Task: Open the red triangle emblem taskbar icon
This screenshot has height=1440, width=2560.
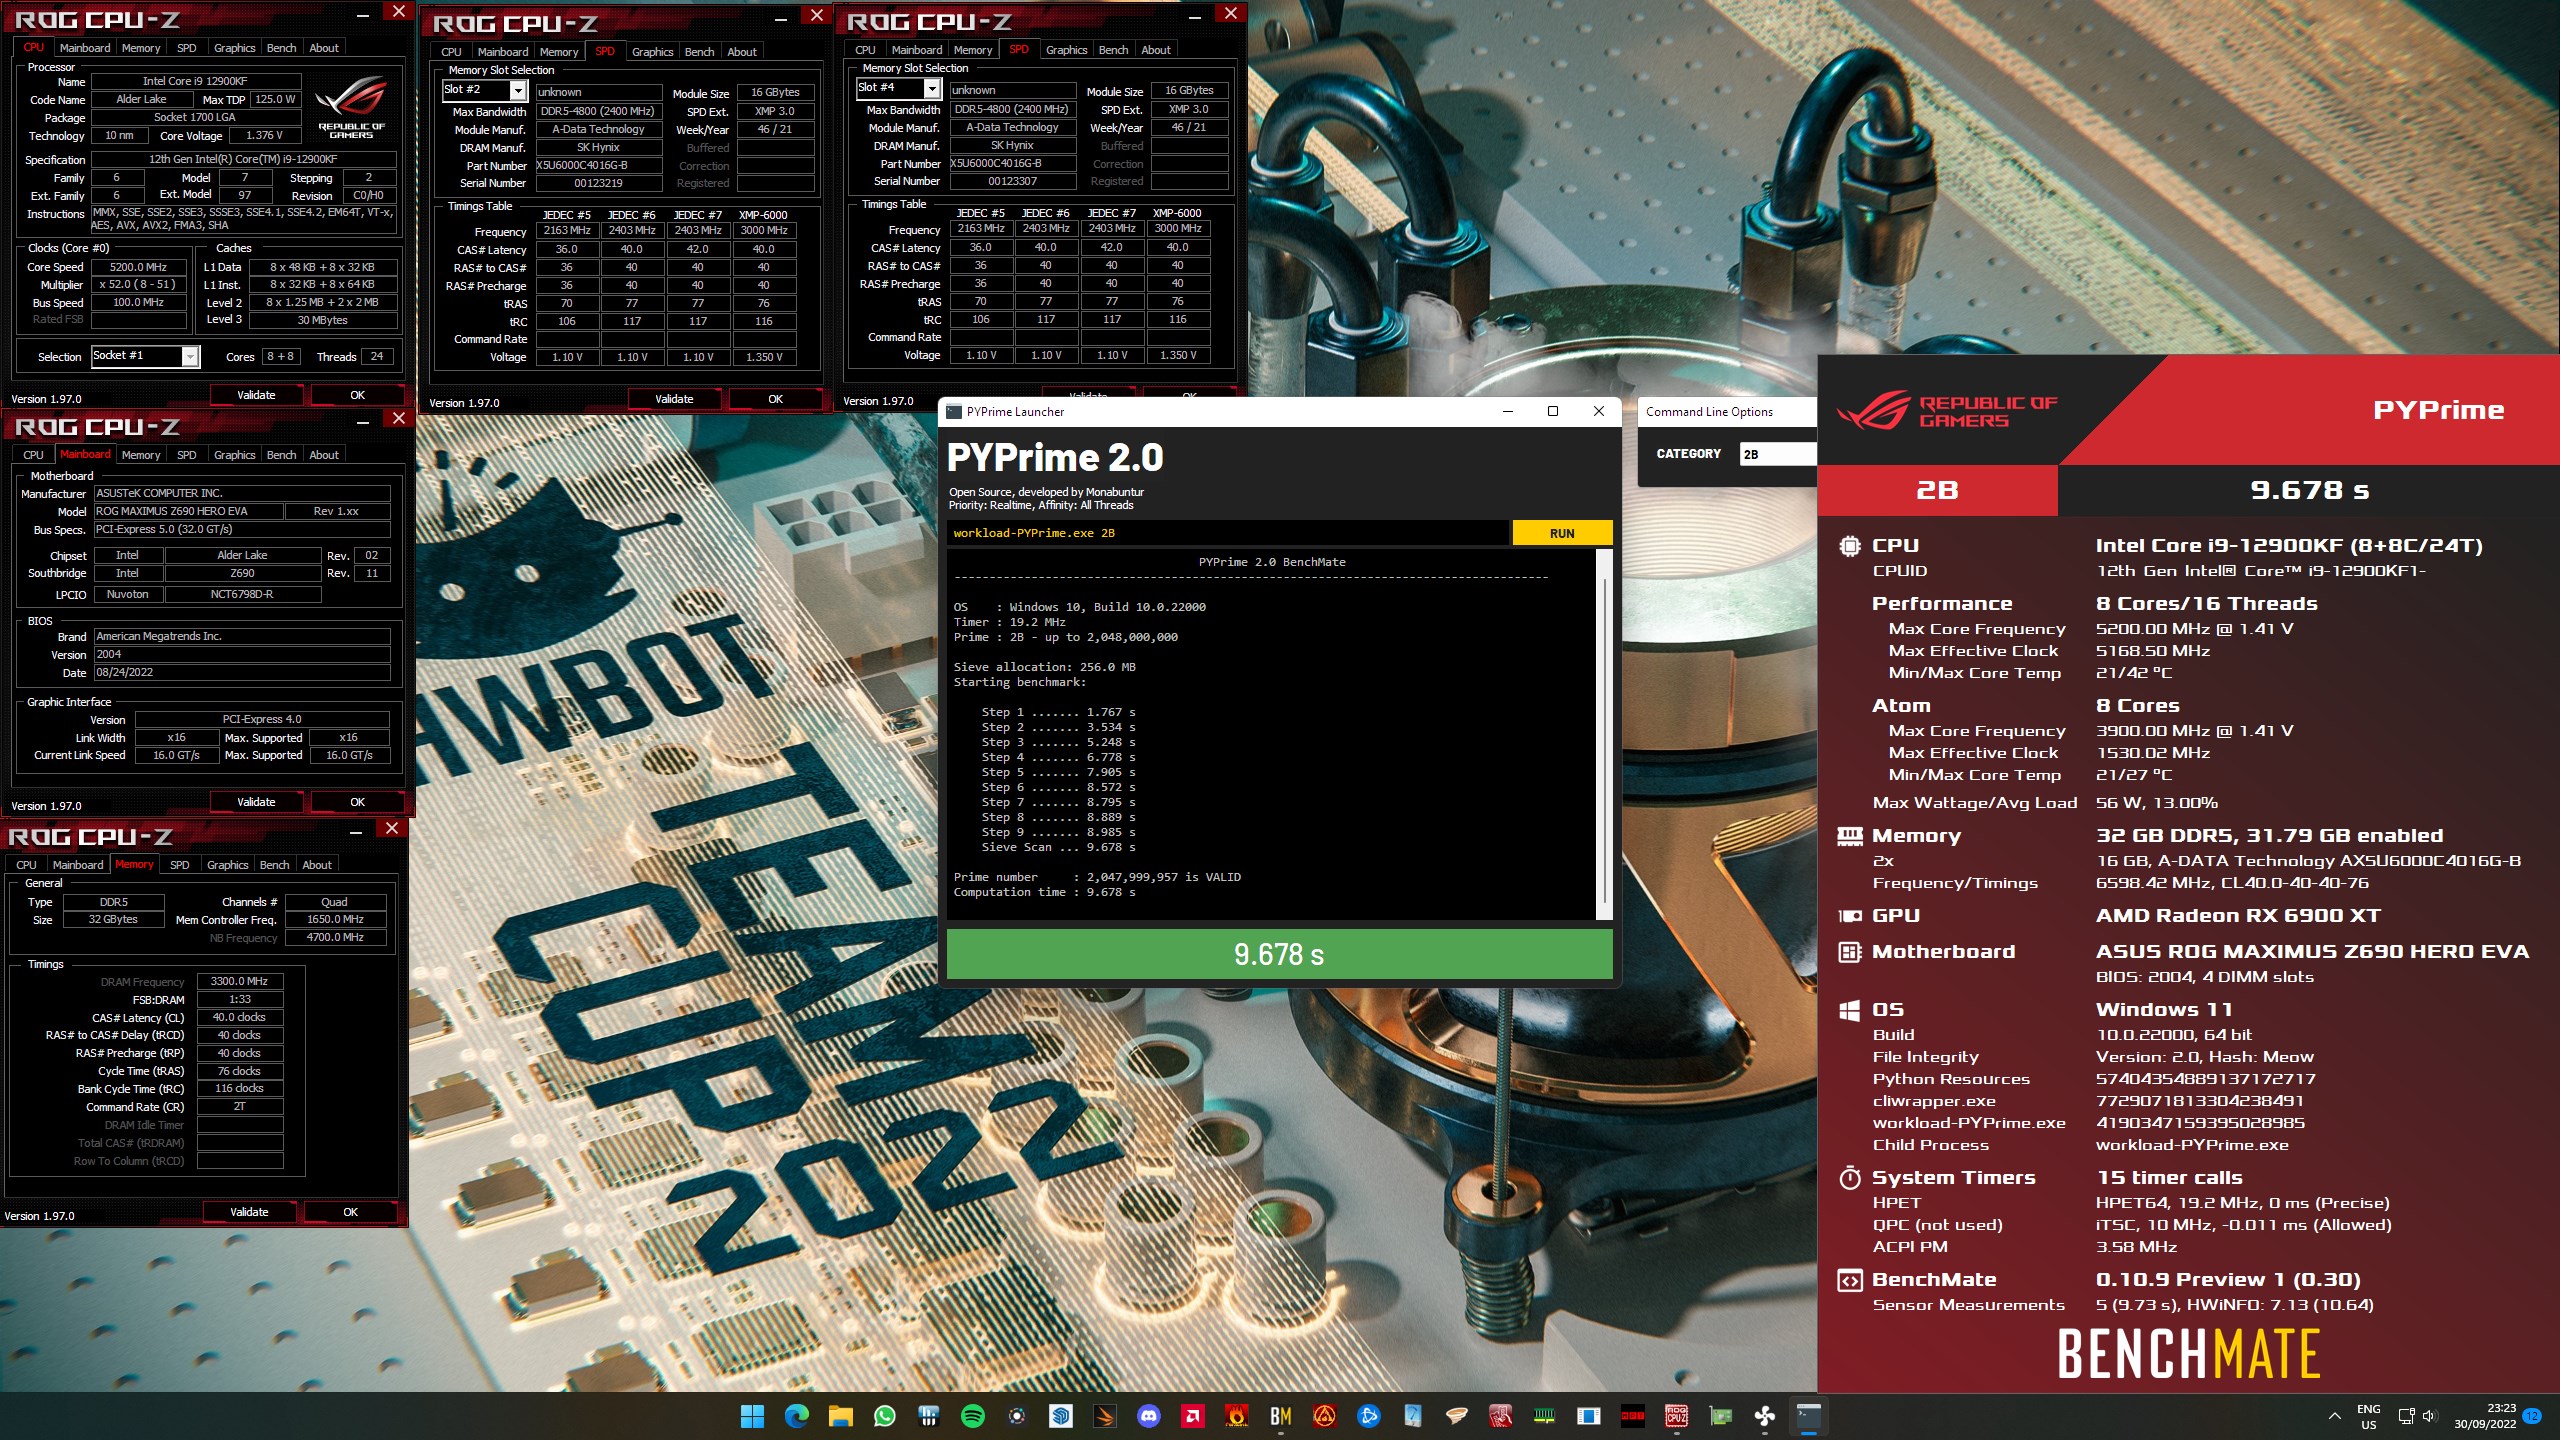Action: click(x=1324, y=1416)
